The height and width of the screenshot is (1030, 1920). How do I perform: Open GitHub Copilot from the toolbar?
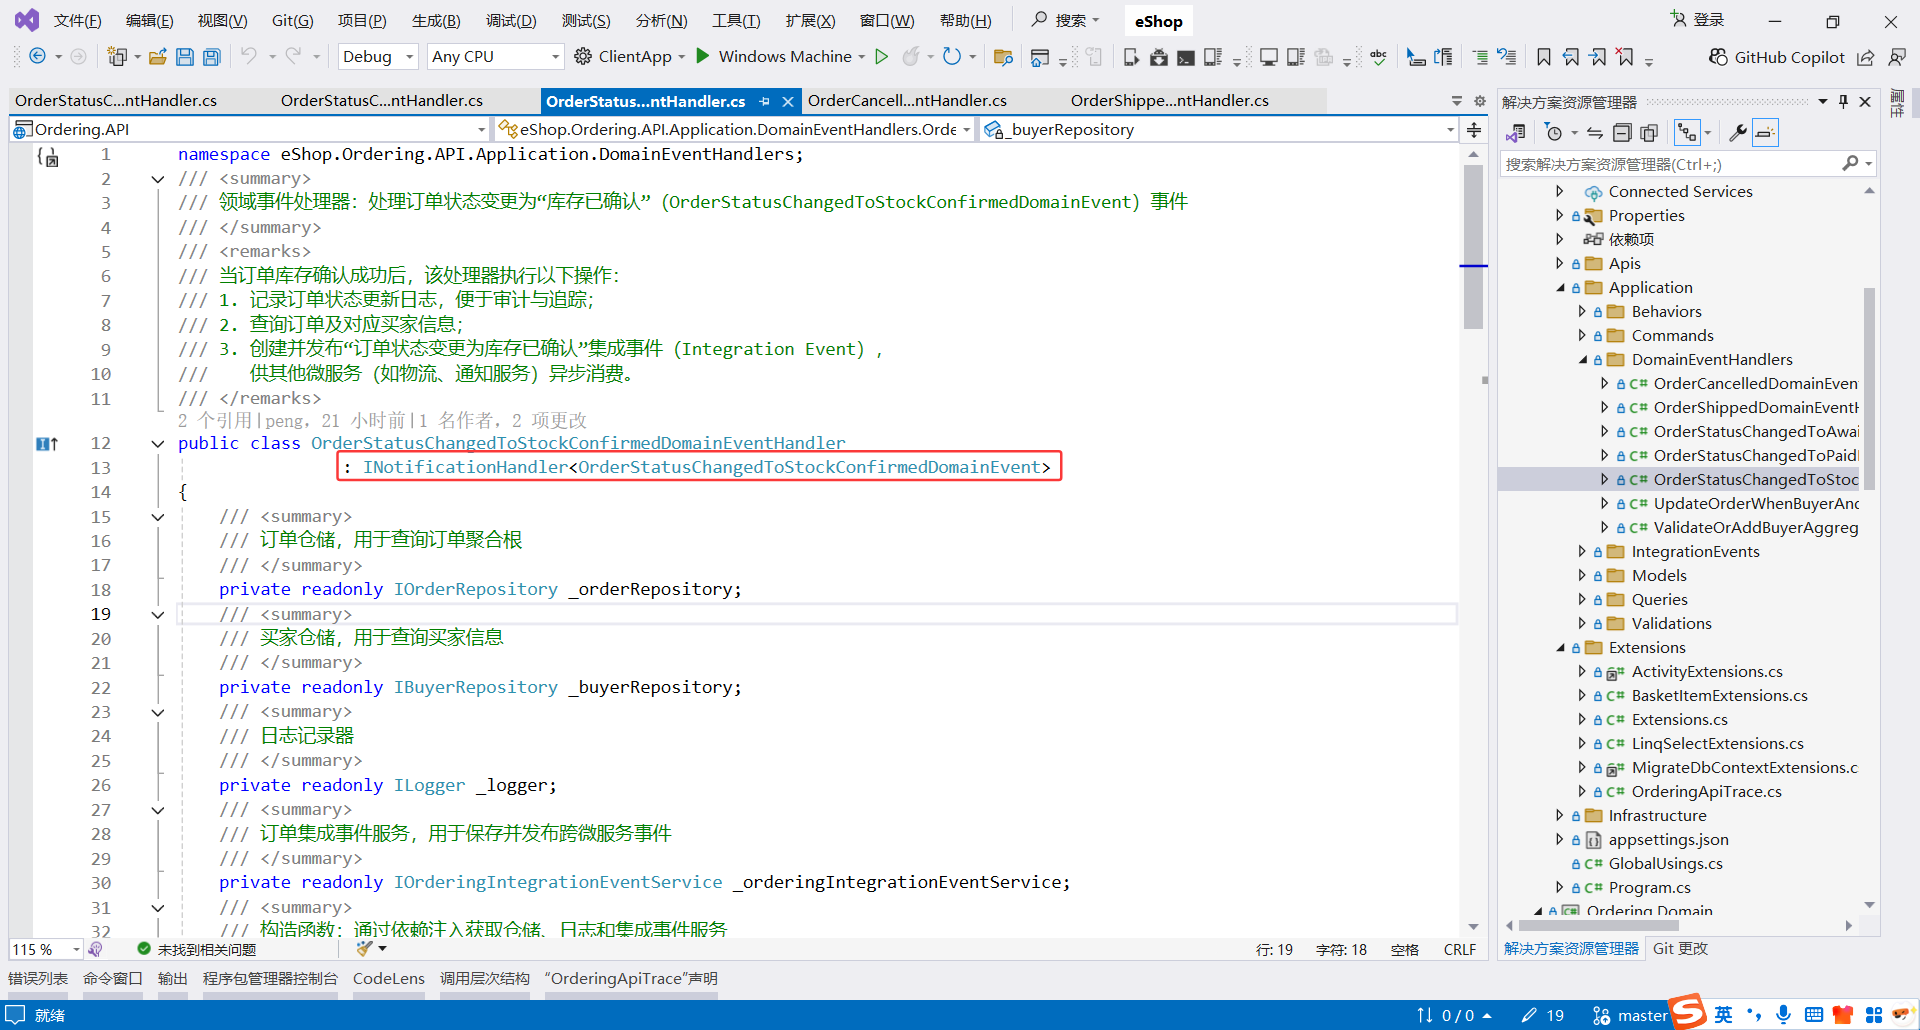(x=1776, y=57)
